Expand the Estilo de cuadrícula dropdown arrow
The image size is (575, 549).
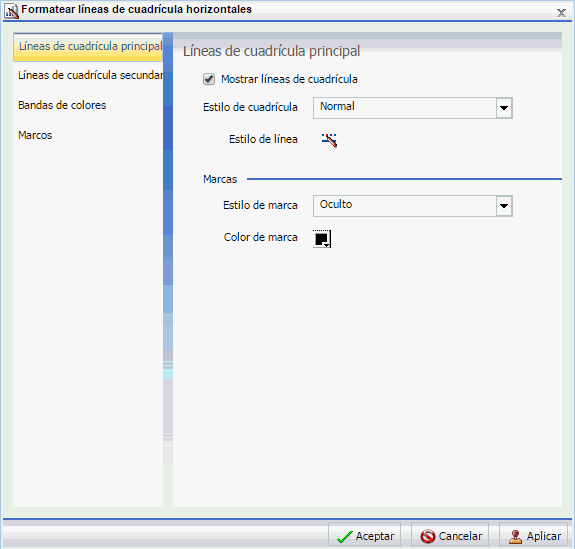(x=504, y=108)
